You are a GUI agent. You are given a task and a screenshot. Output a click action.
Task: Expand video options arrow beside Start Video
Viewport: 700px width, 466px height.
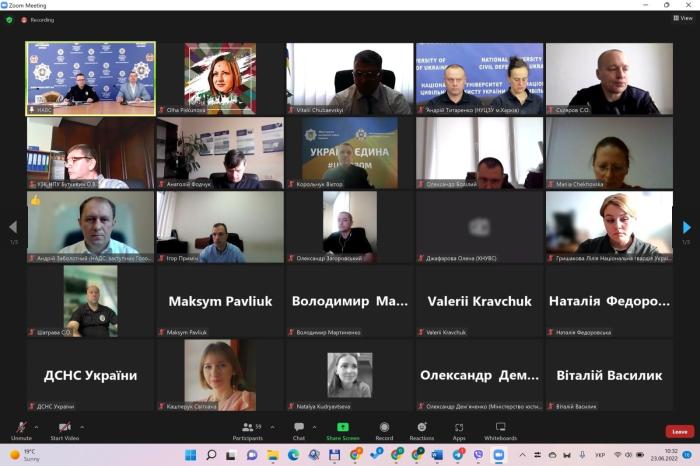[82, 426]
